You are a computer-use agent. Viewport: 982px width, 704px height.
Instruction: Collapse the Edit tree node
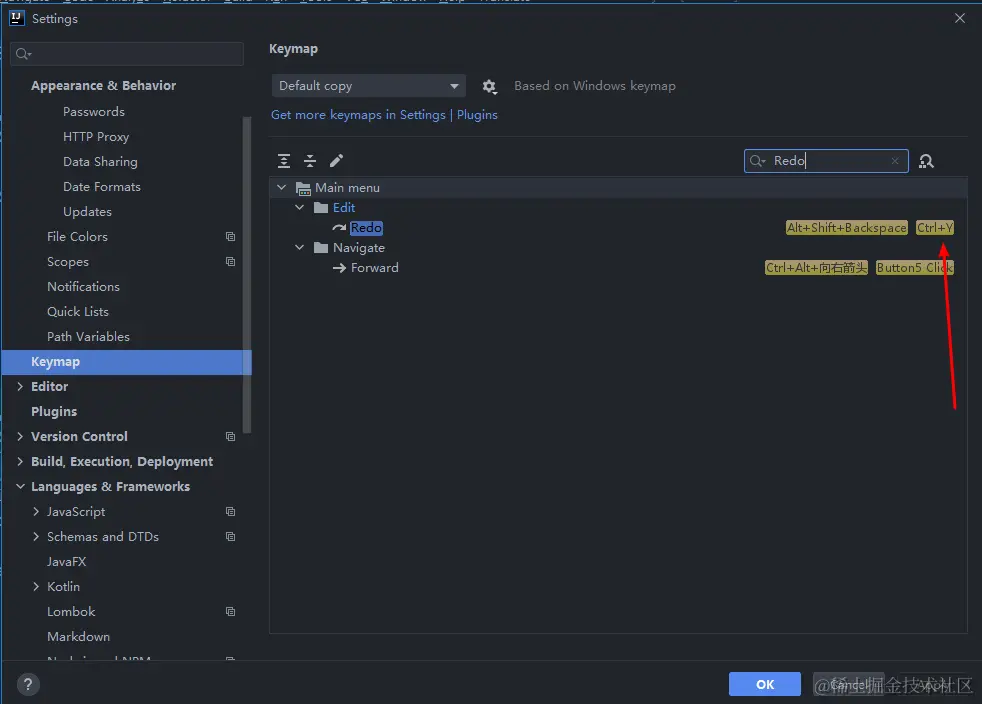pyautogui.click(x=299, y=207)
